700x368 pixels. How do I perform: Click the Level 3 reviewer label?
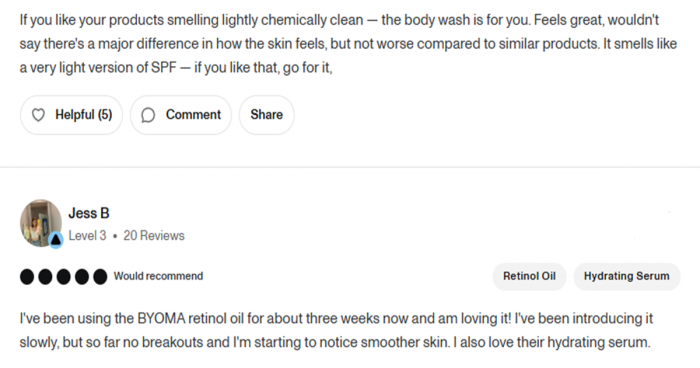88,235
